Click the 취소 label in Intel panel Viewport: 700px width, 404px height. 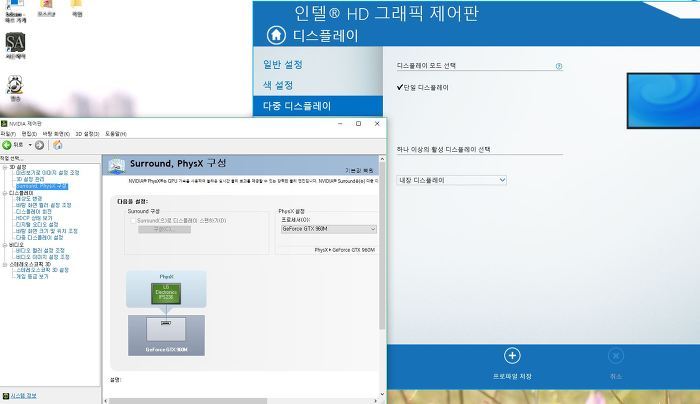pos(616,376)
